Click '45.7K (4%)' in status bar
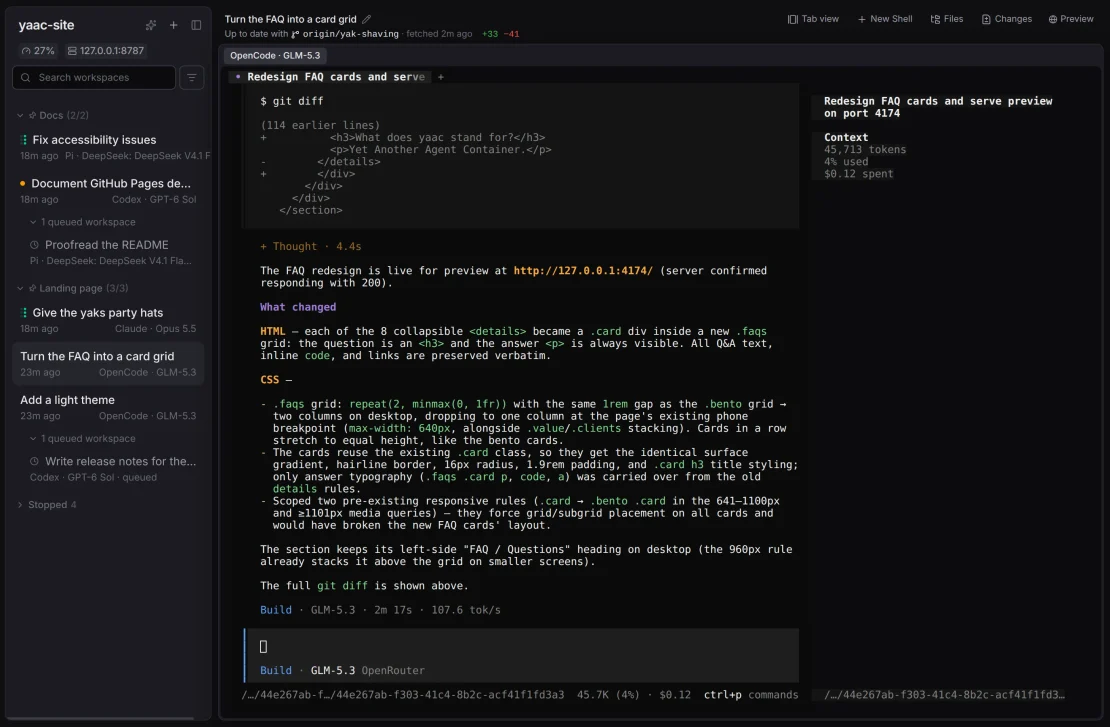This screenshot has height=727, width=1110. pyautogui.click(x=607, y=695)
